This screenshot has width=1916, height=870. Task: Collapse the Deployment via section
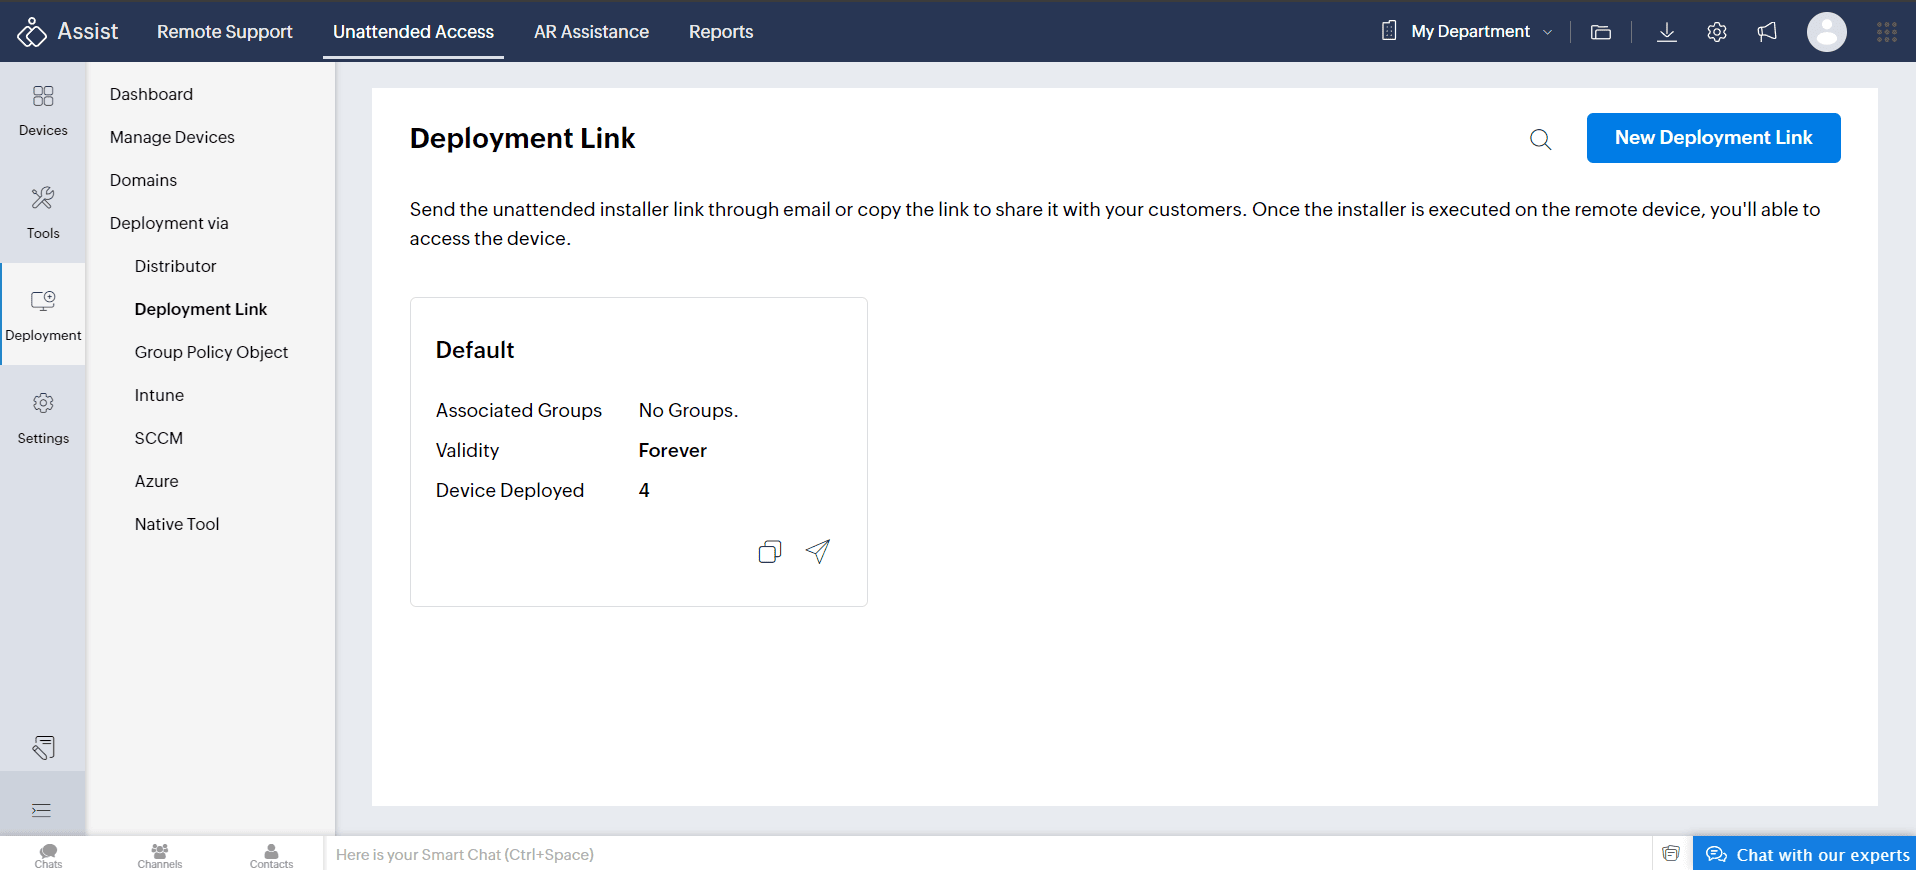tap(169, 223)
